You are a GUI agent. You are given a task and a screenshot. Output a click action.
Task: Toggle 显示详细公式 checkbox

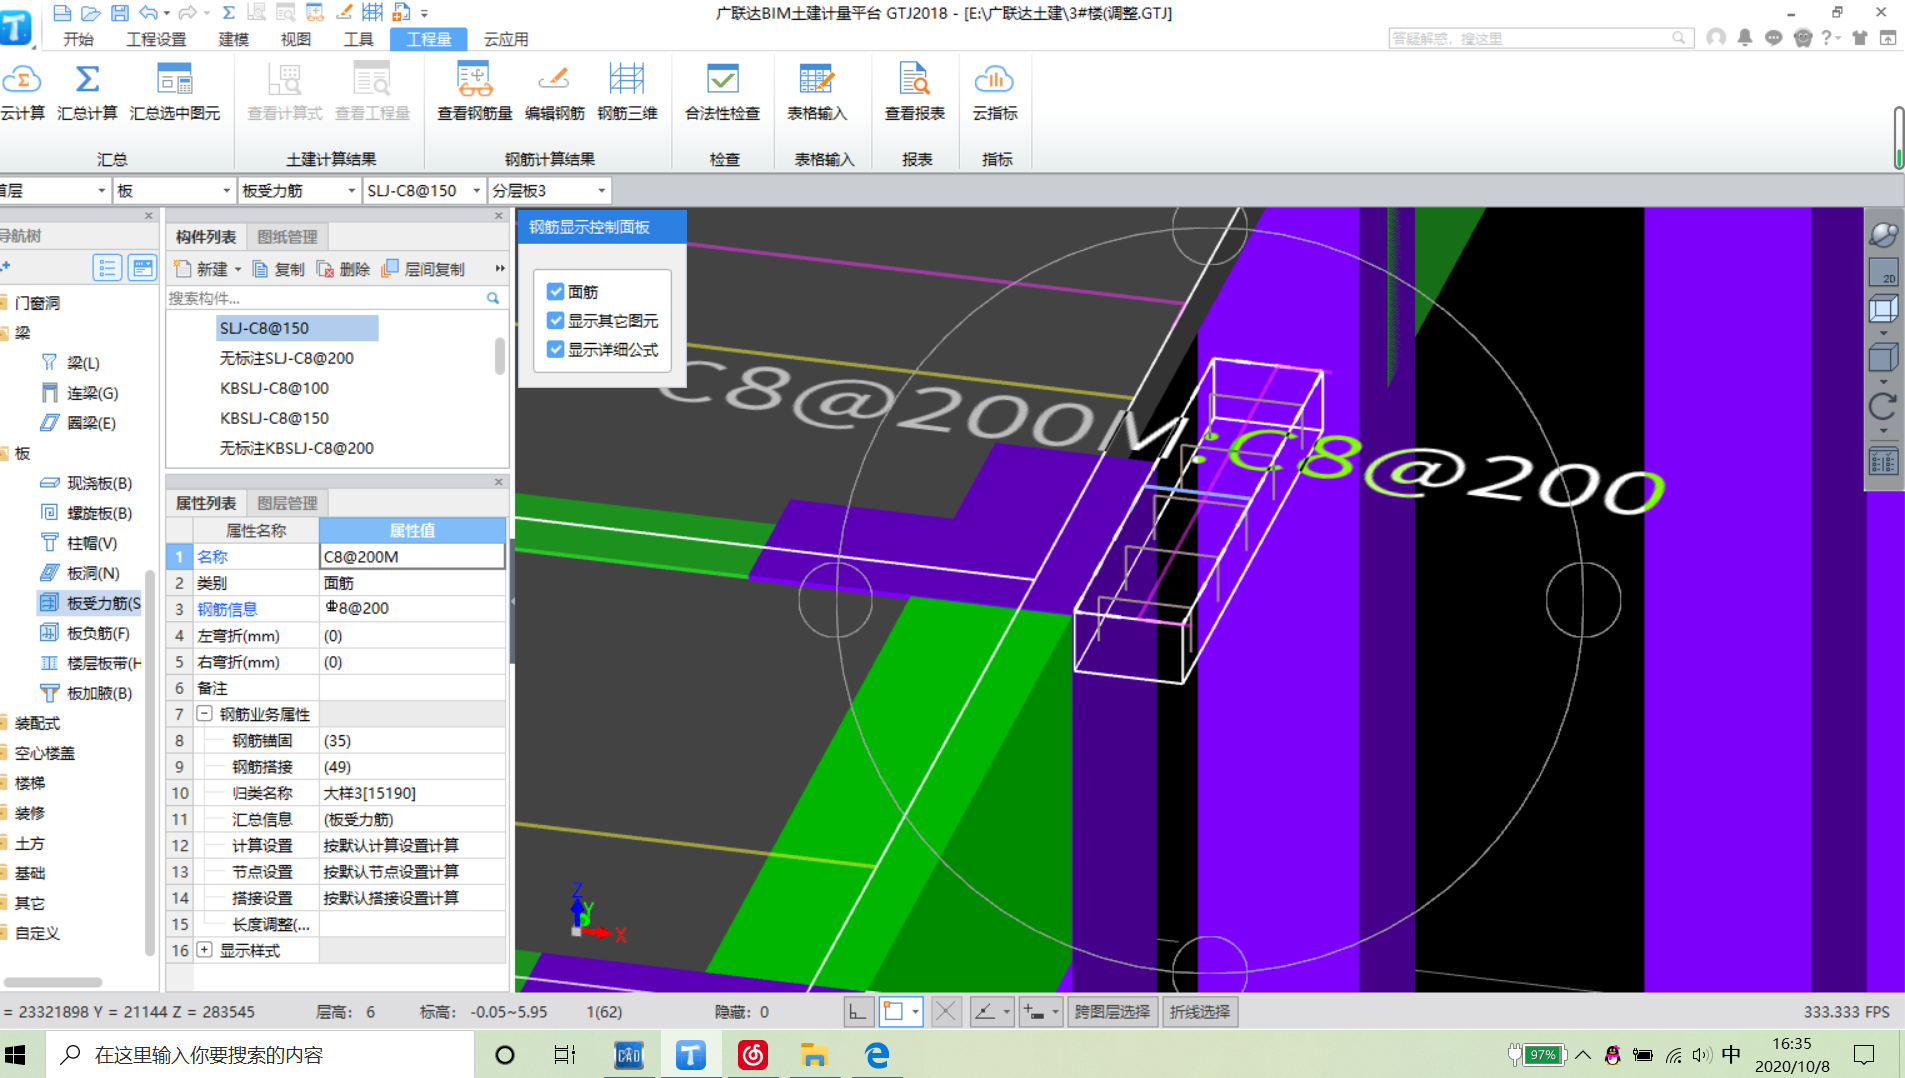pyautogui.click(x=556, y=350)
